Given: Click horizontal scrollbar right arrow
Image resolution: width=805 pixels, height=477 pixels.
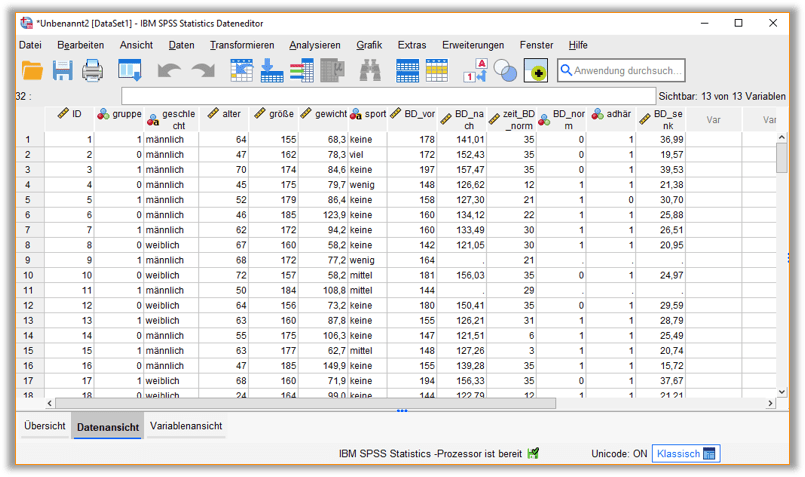Looking at the screenshot, I should point(770,404).
